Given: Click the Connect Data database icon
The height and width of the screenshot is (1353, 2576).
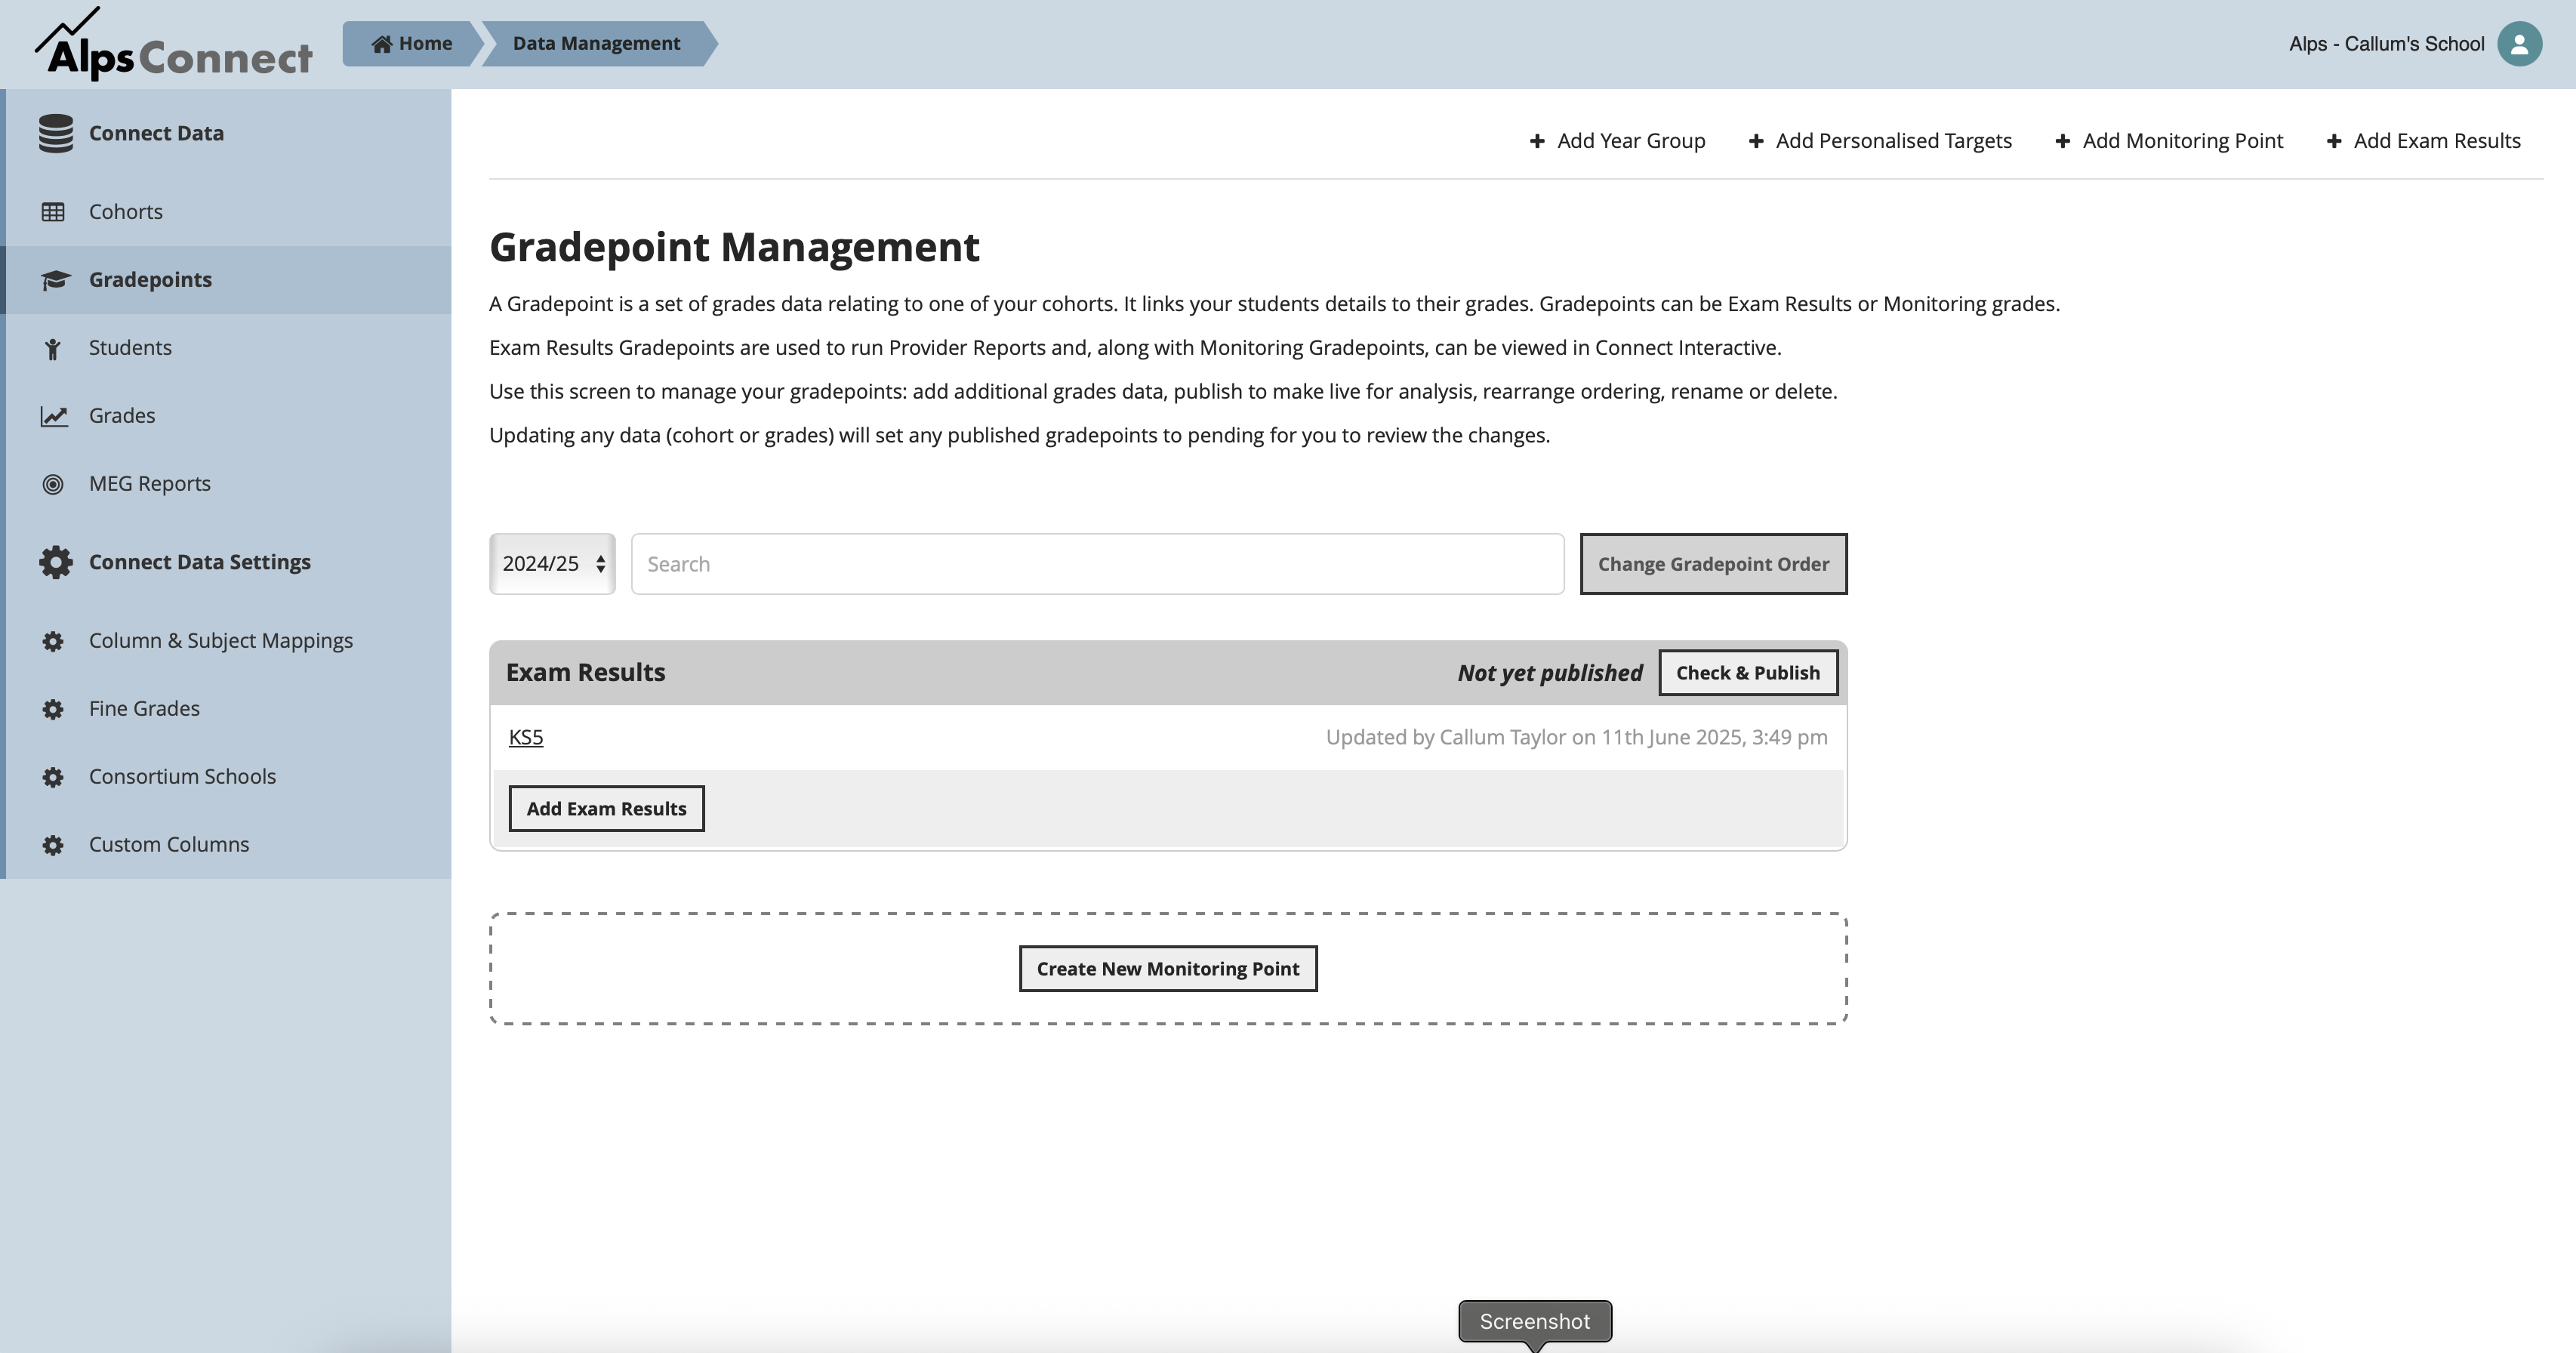Looking at the screenshot, I should [56, 134].
